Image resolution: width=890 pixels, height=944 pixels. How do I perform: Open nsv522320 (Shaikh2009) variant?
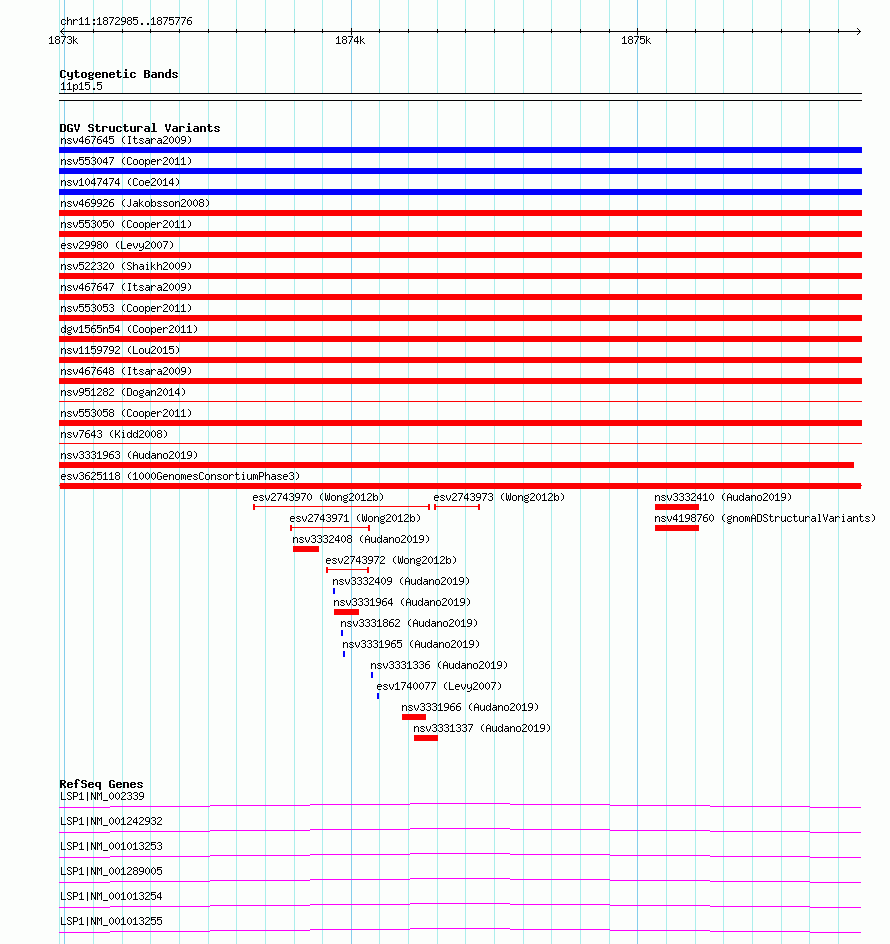click(x=126, y=266)
